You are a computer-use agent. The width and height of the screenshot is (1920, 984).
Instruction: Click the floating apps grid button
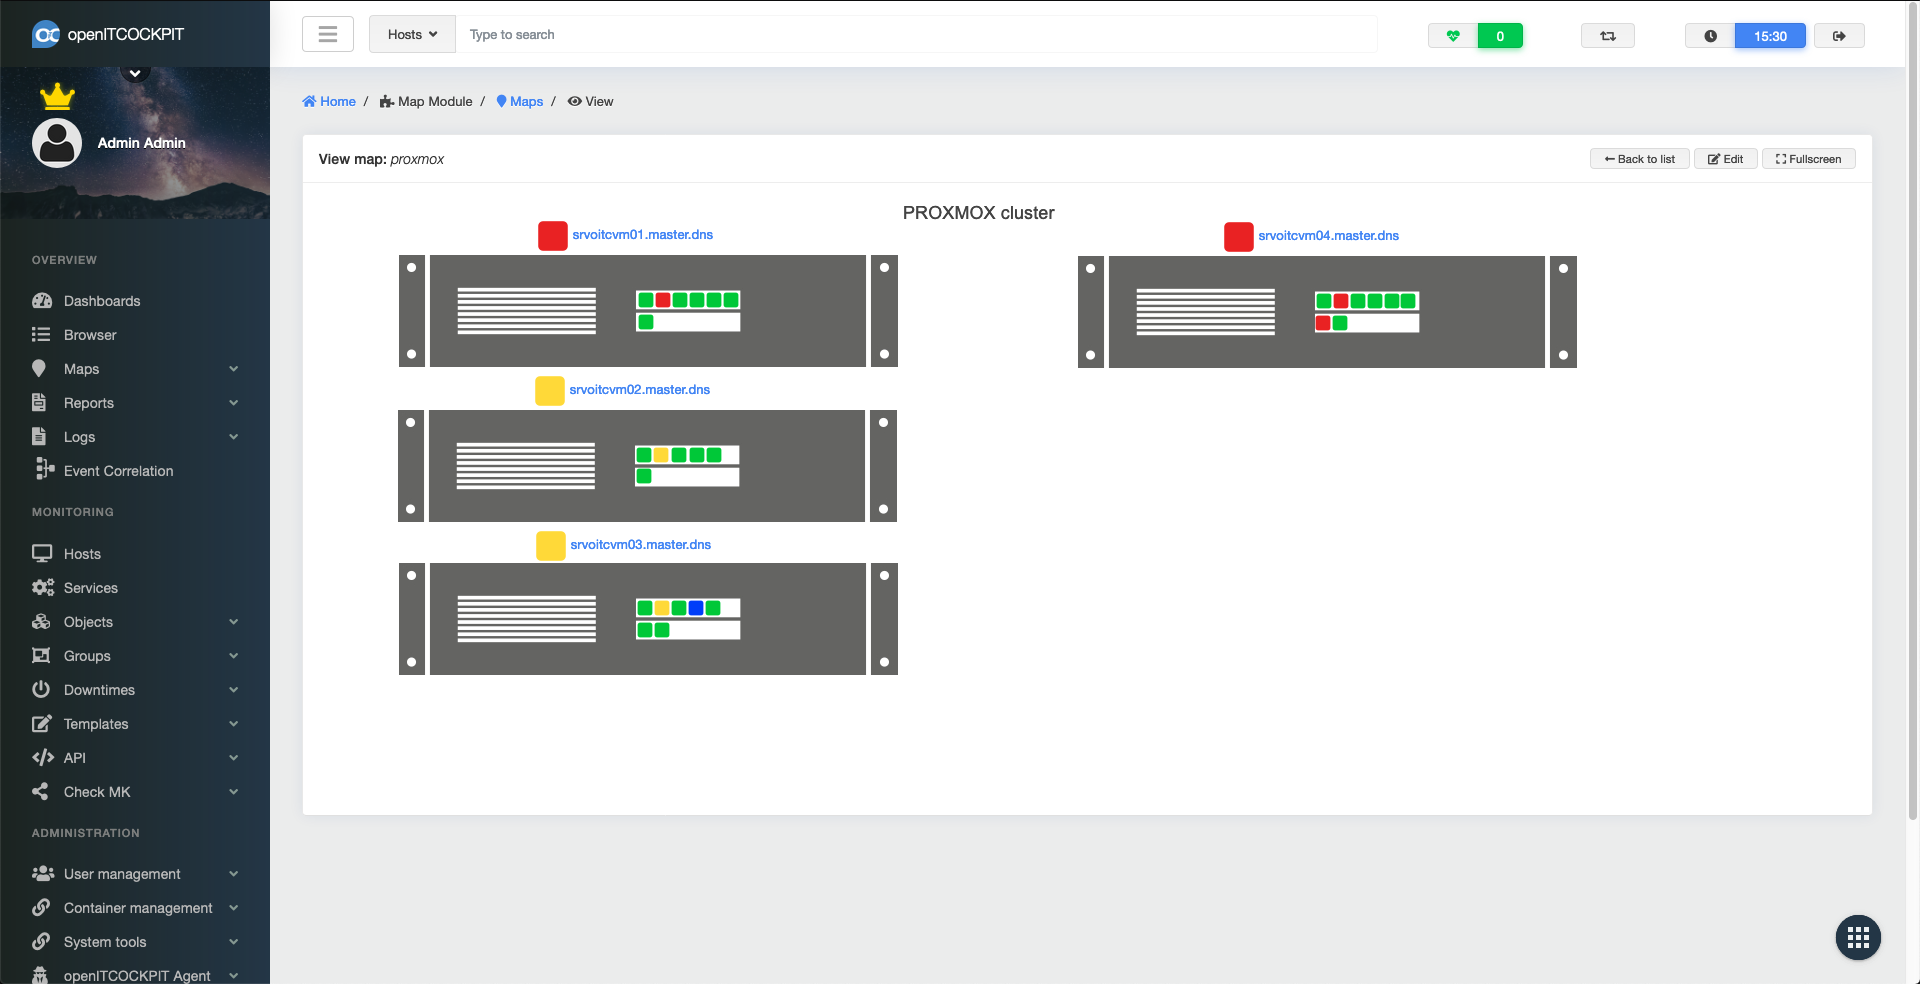tap(1858, 938)
